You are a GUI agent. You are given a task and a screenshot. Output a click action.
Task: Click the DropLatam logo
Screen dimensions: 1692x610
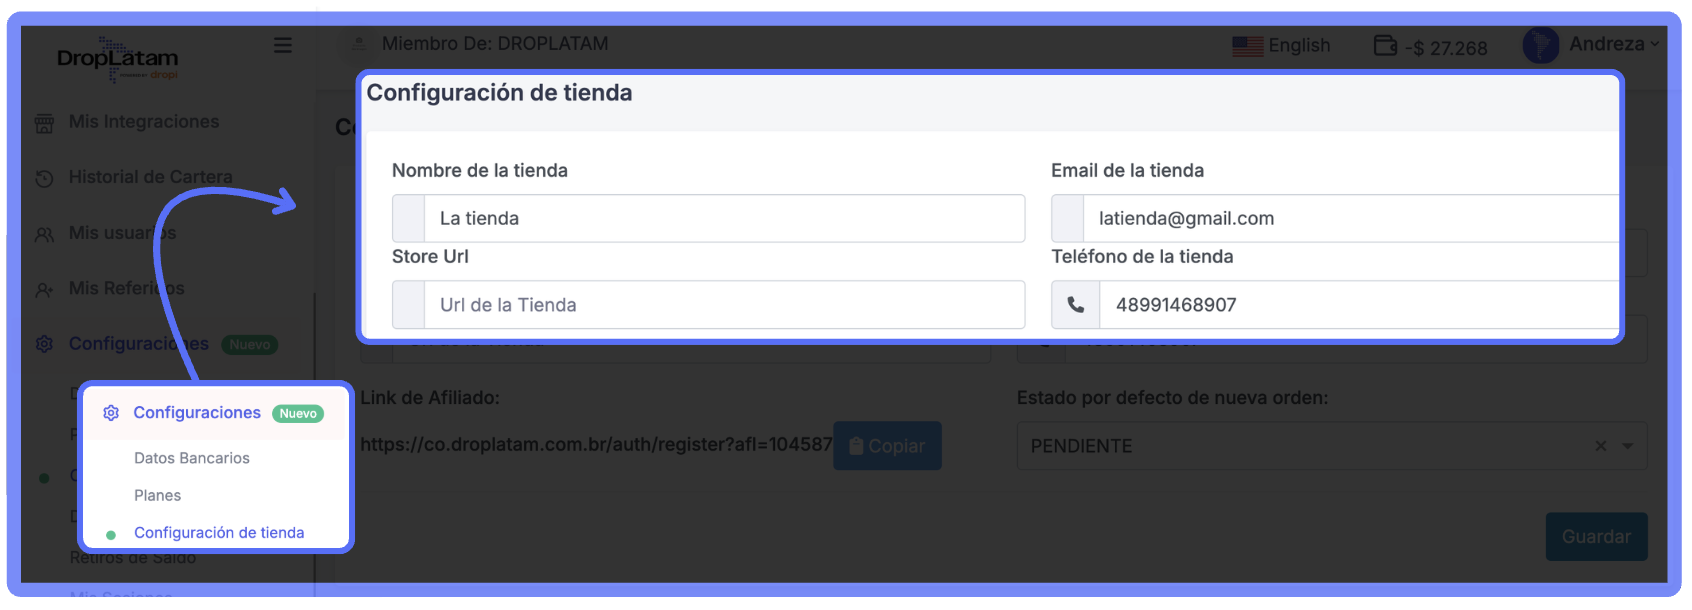[x=118, y=59]
